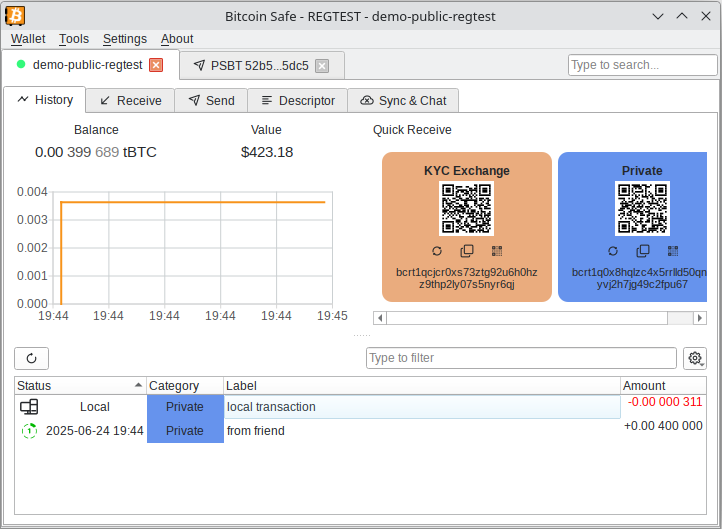722x529 pixels.
Task: Select the PSBT 52b5...5dc5 tab
Action: [x=260, y=66]
